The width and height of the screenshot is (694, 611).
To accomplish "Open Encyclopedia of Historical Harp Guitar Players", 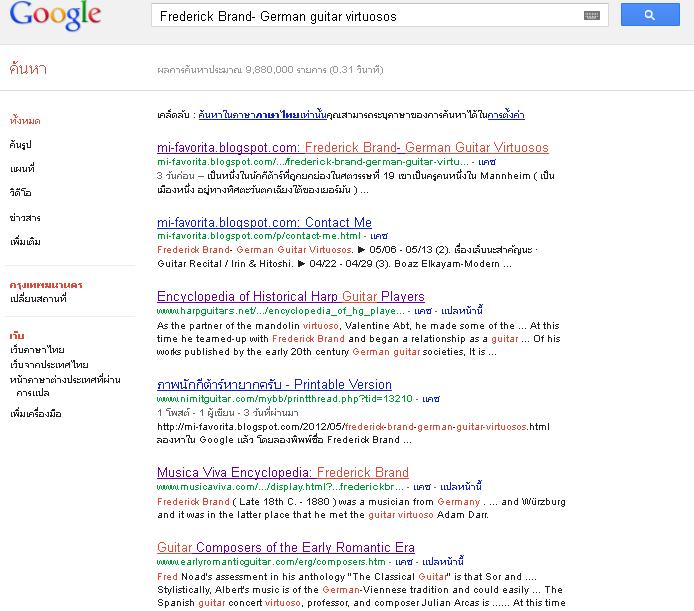I will [x=291, y=296].
